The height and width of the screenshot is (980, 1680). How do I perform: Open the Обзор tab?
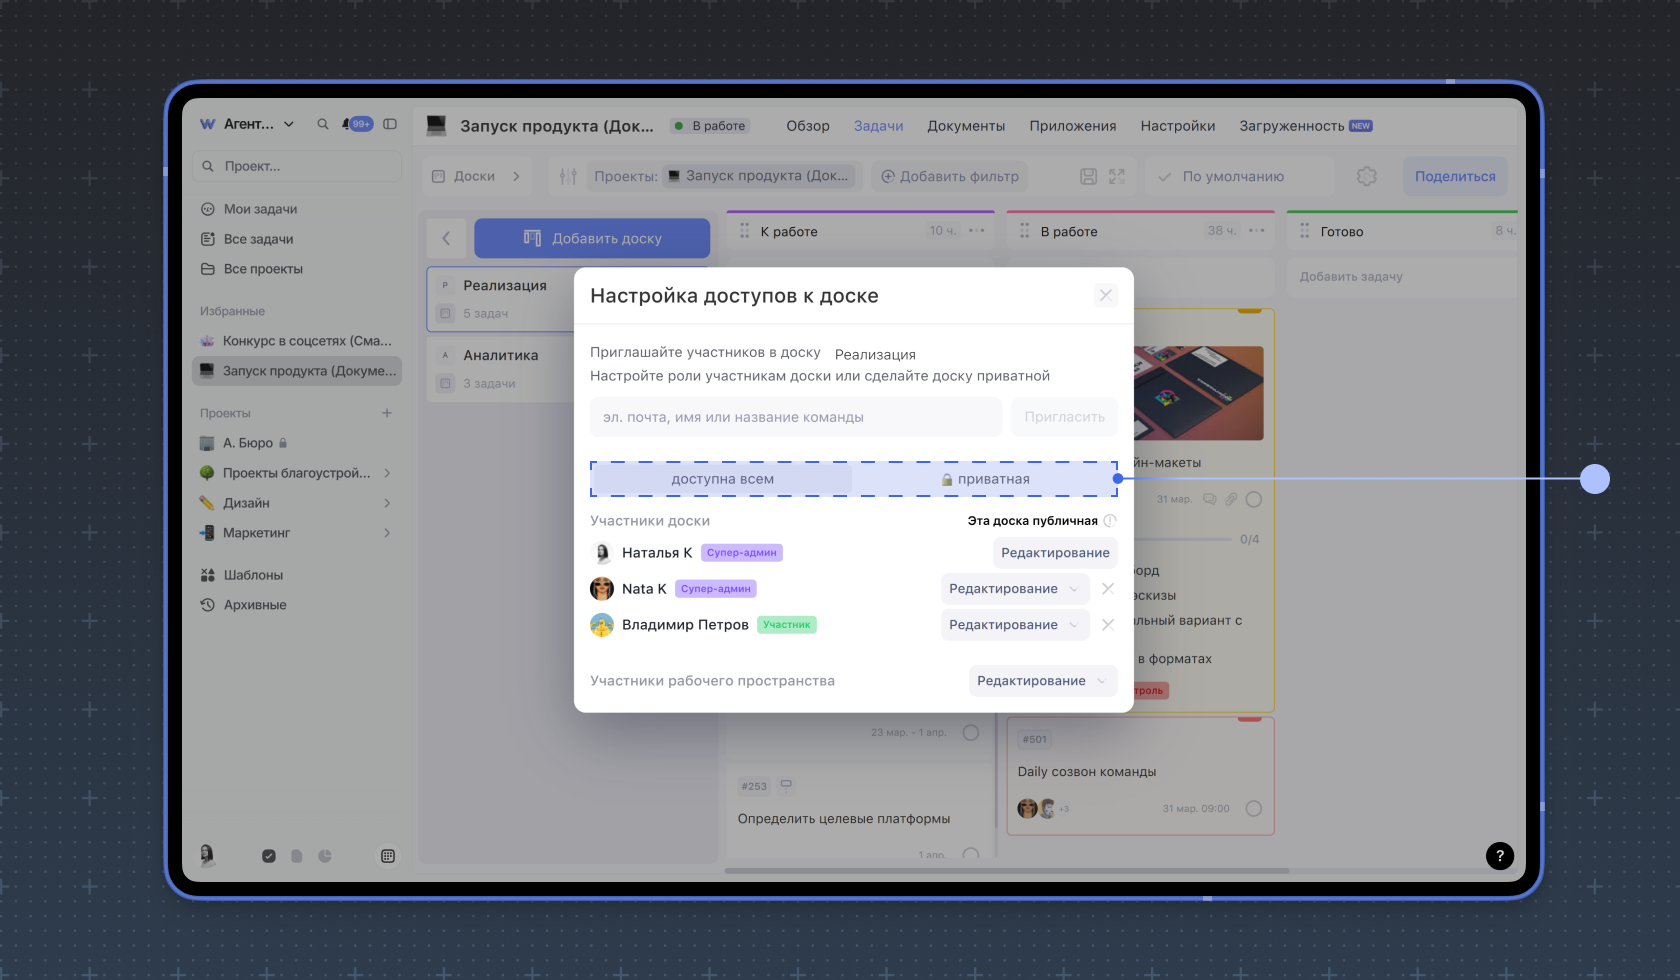pyautogui.click(x=807, y=126)
